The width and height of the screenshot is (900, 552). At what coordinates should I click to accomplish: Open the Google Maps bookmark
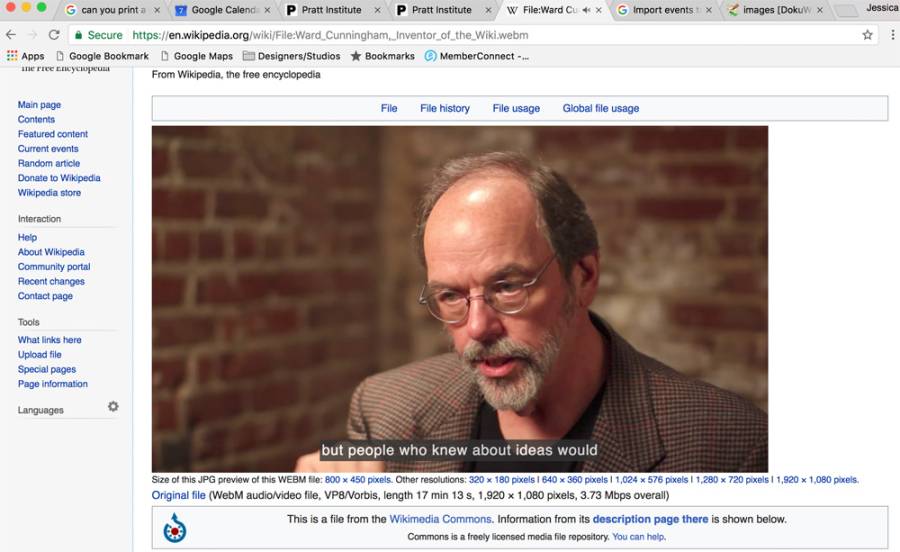197,56
